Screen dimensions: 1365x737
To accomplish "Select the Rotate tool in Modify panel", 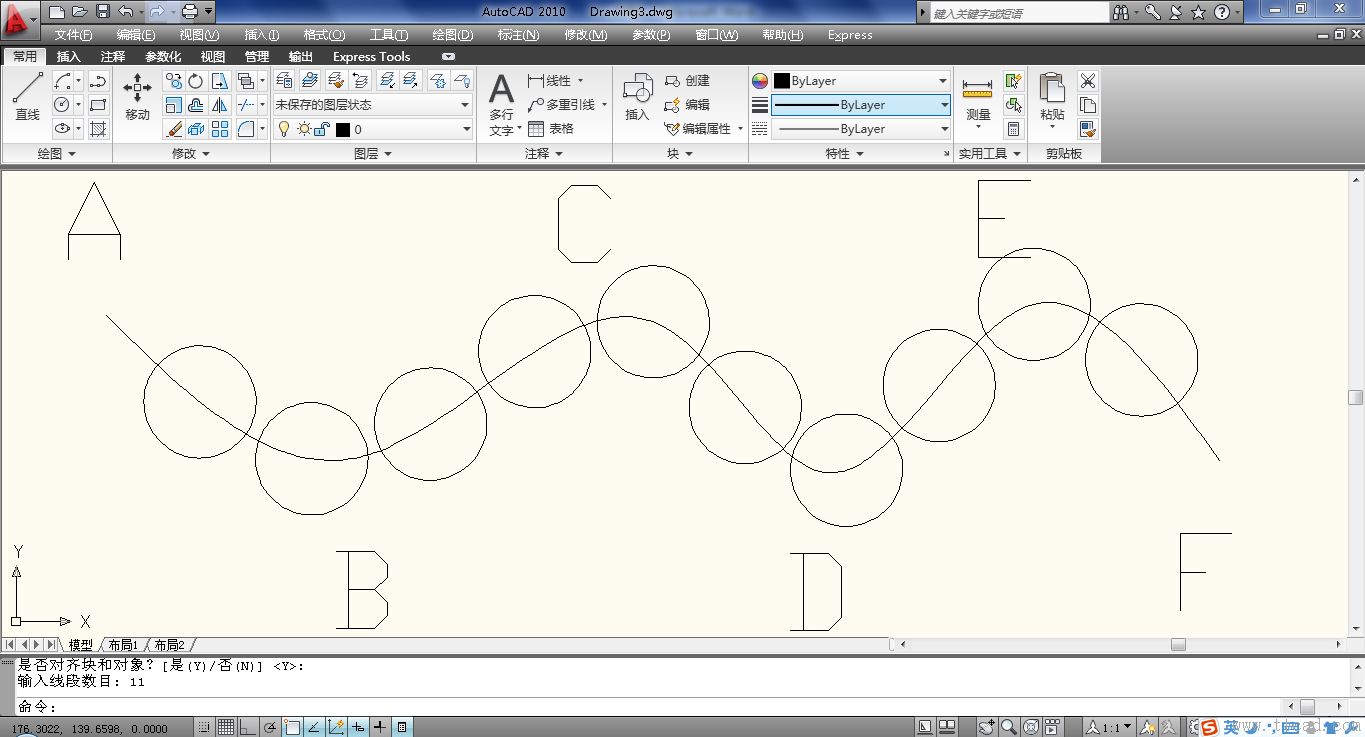I will click(x=196, y=81).
